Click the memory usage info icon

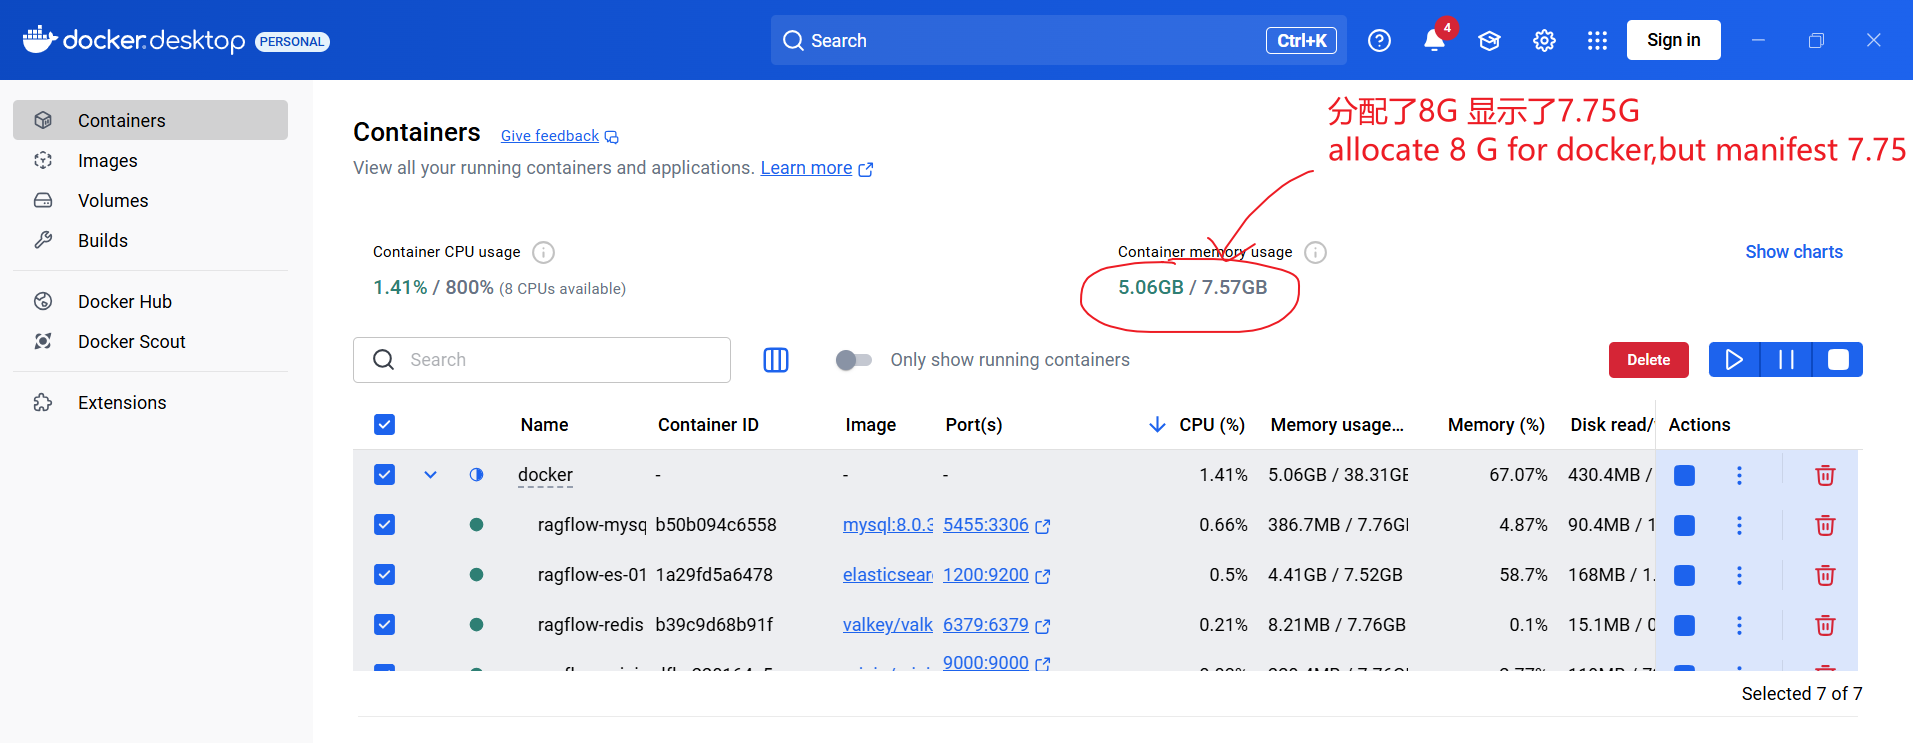1315,252
